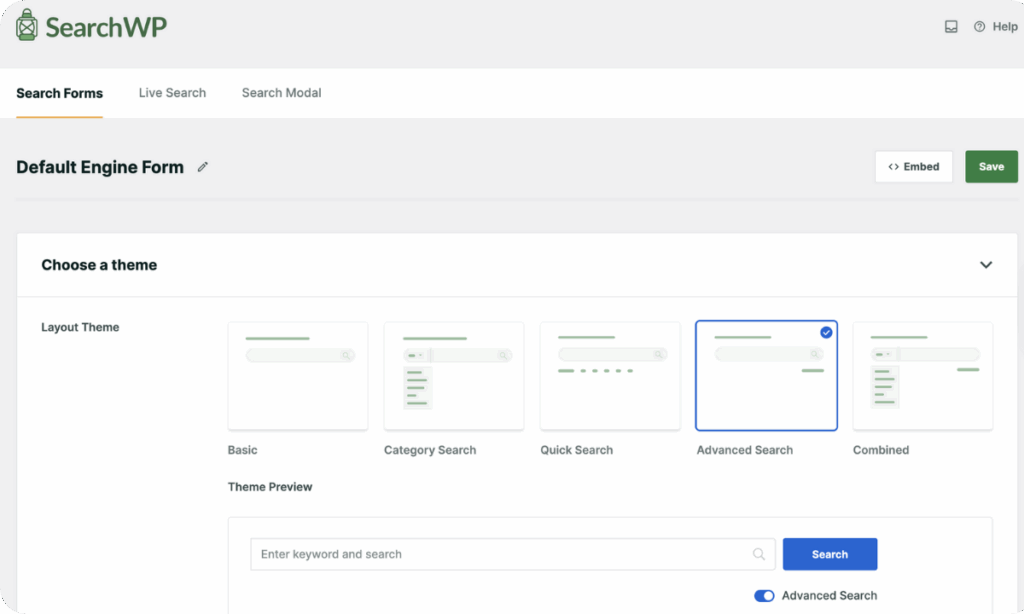Image resolution: width=1024 pixels, height=614 pixels.
Task: Toggle the Advanced Search switch
Action: pos(764,596)
